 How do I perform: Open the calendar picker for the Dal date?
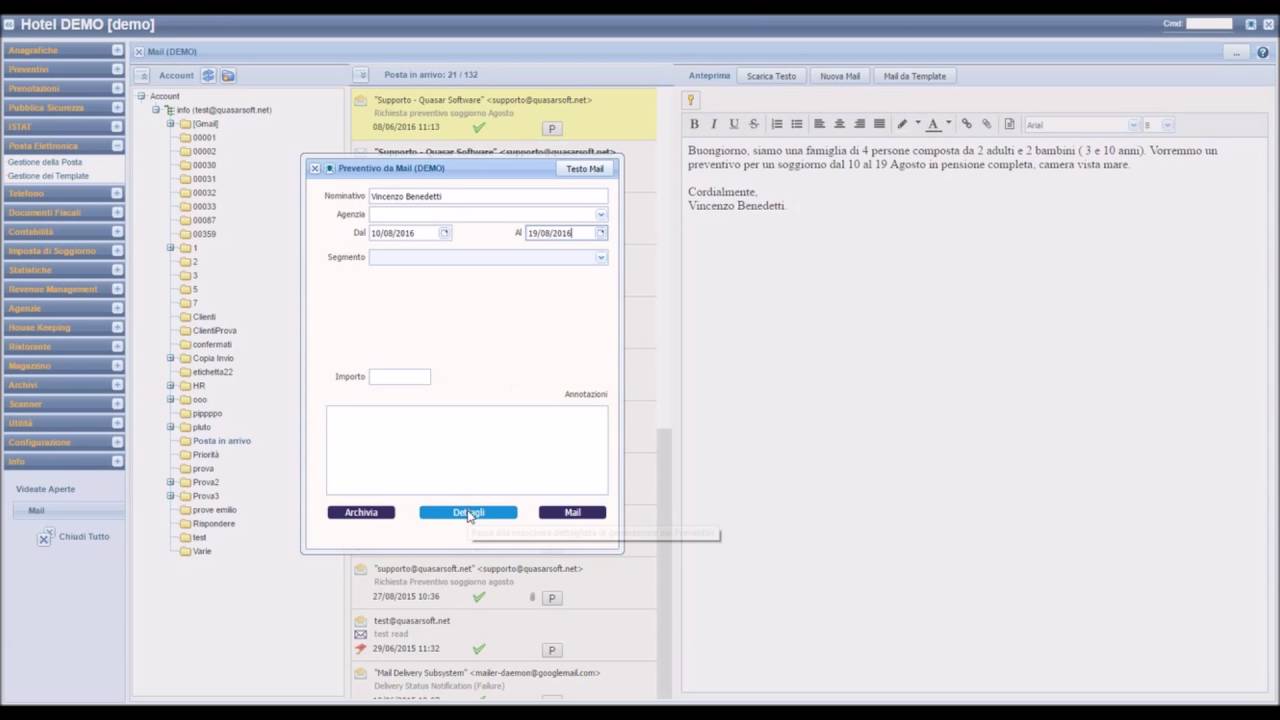tap(445, 233)
